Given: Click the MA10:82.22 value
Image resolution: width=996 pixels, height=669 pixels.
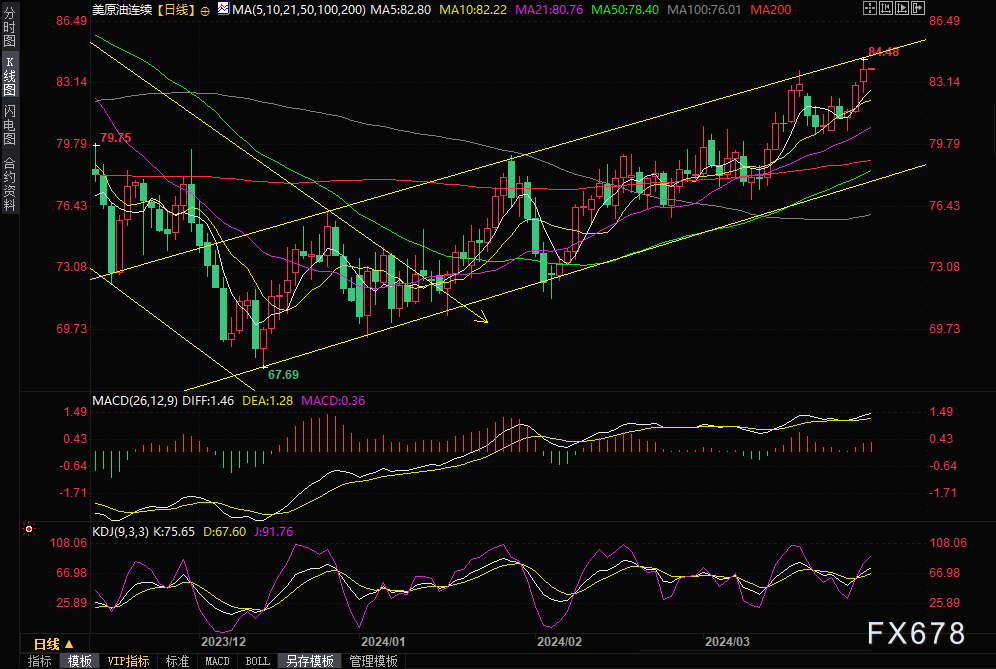Looking at the screenshot, I should (473, 10).
